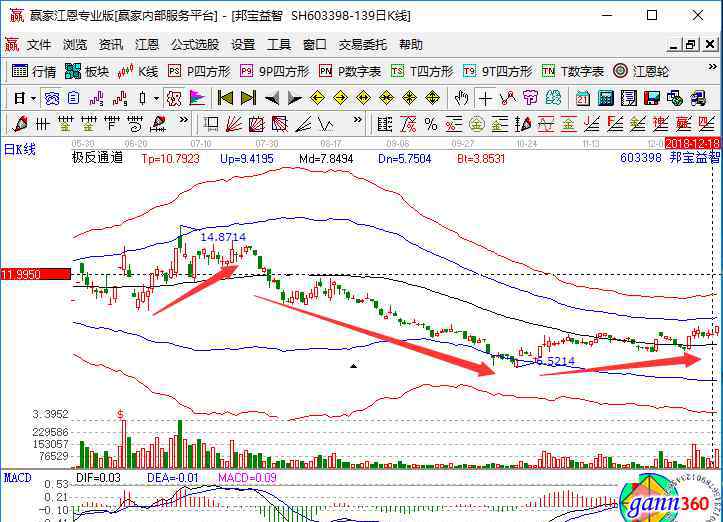Click the circled 金 golden ratio icon
Viewport: 723px width, 522px height.
click(x=477, y=124)
